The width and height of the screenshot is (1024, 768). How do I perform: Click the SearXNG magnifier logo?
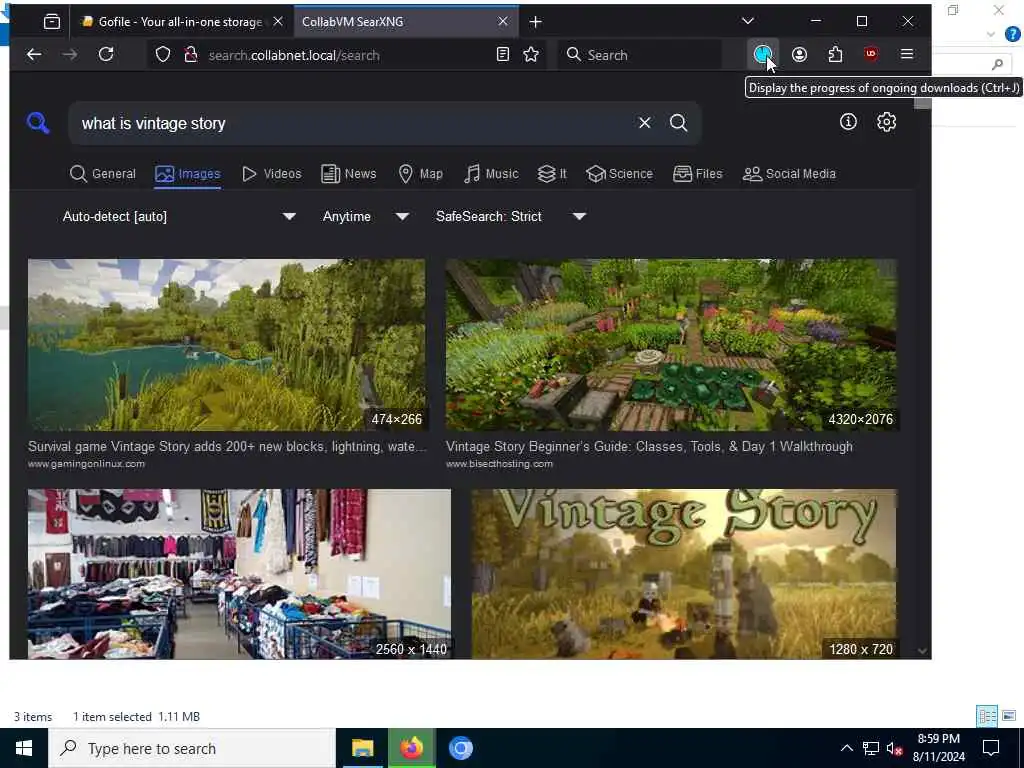38,123
